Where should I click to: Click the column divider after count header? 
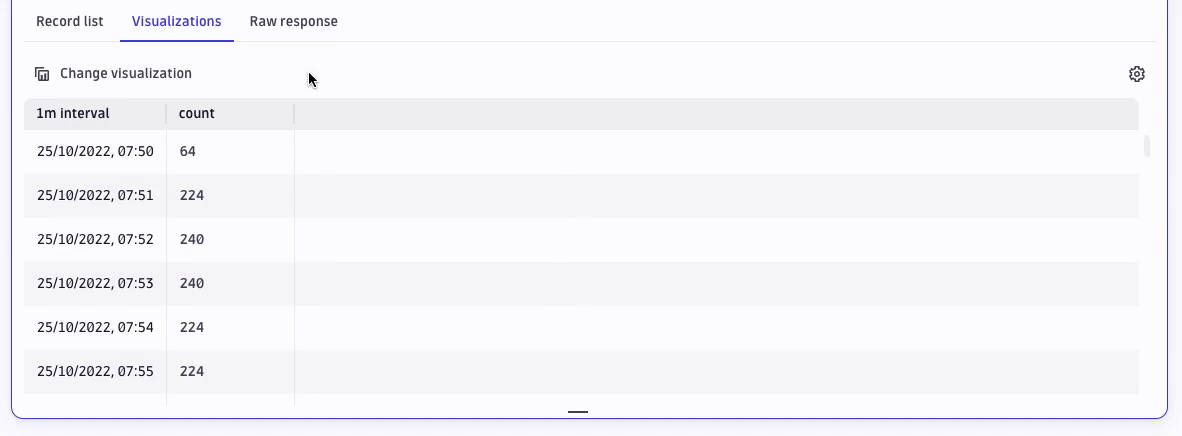(294, 113)
